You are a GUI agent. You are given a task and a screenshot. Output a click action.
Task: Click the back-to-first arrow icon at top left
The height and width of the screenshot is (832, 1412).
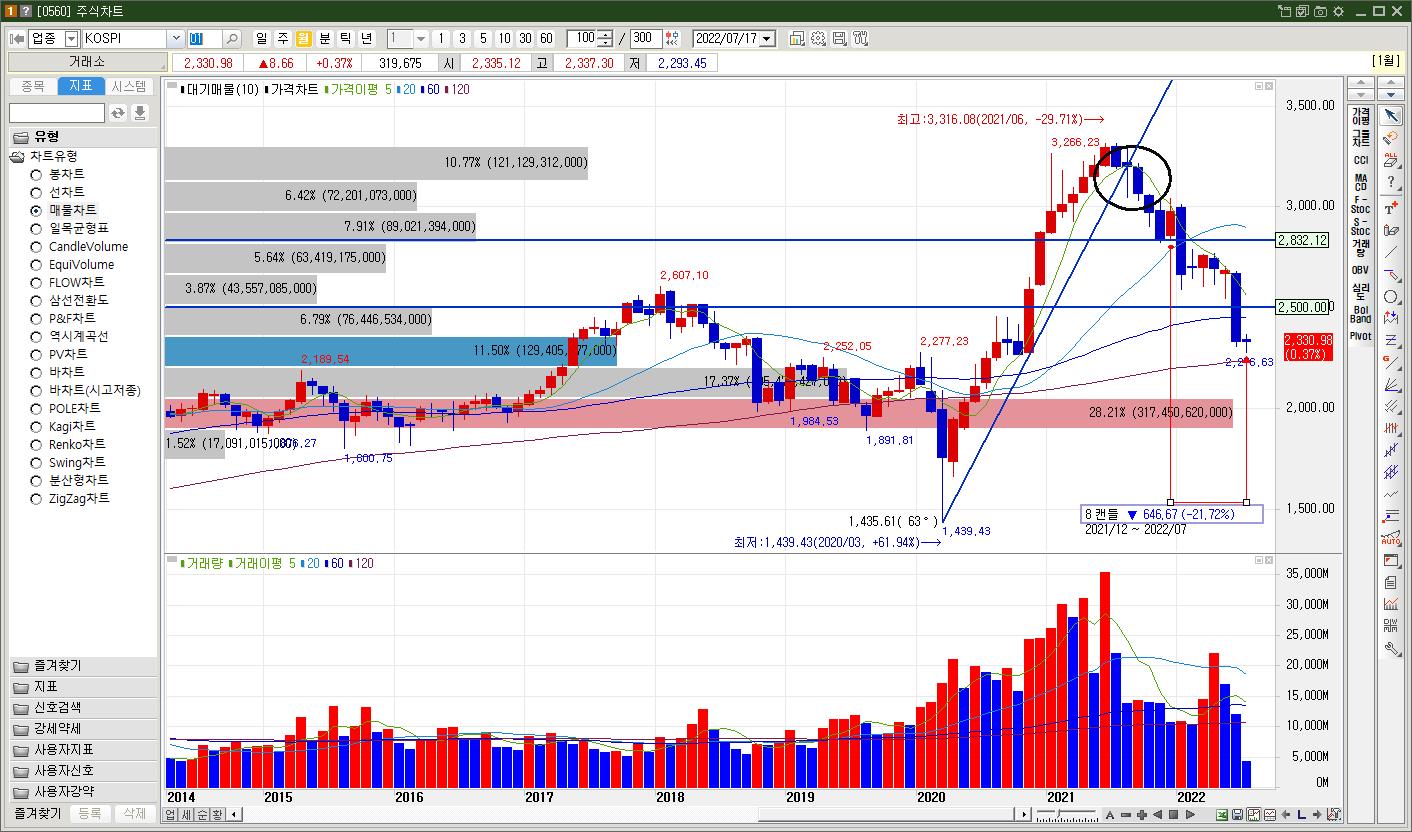coord(17,39)
